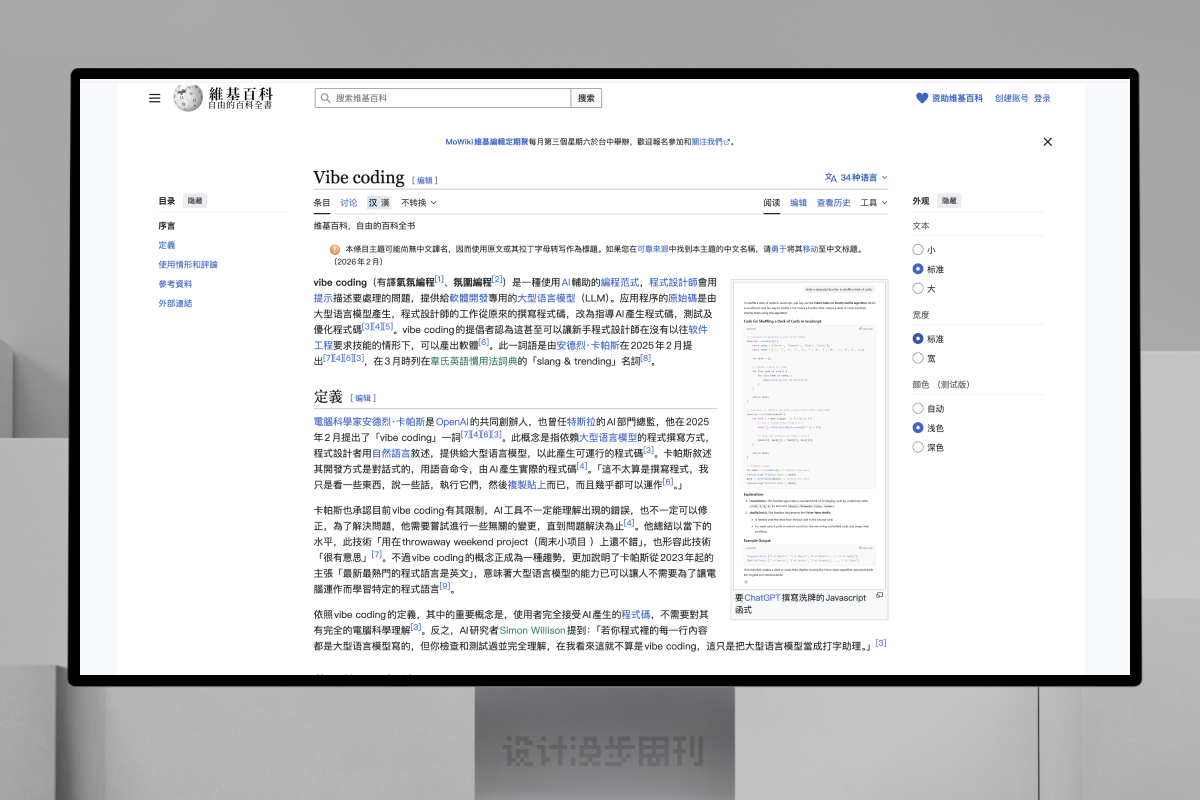This screenshot has width=1200, height=800.
Task: Open the 自然語言 link
Action: tap(389, 453)
